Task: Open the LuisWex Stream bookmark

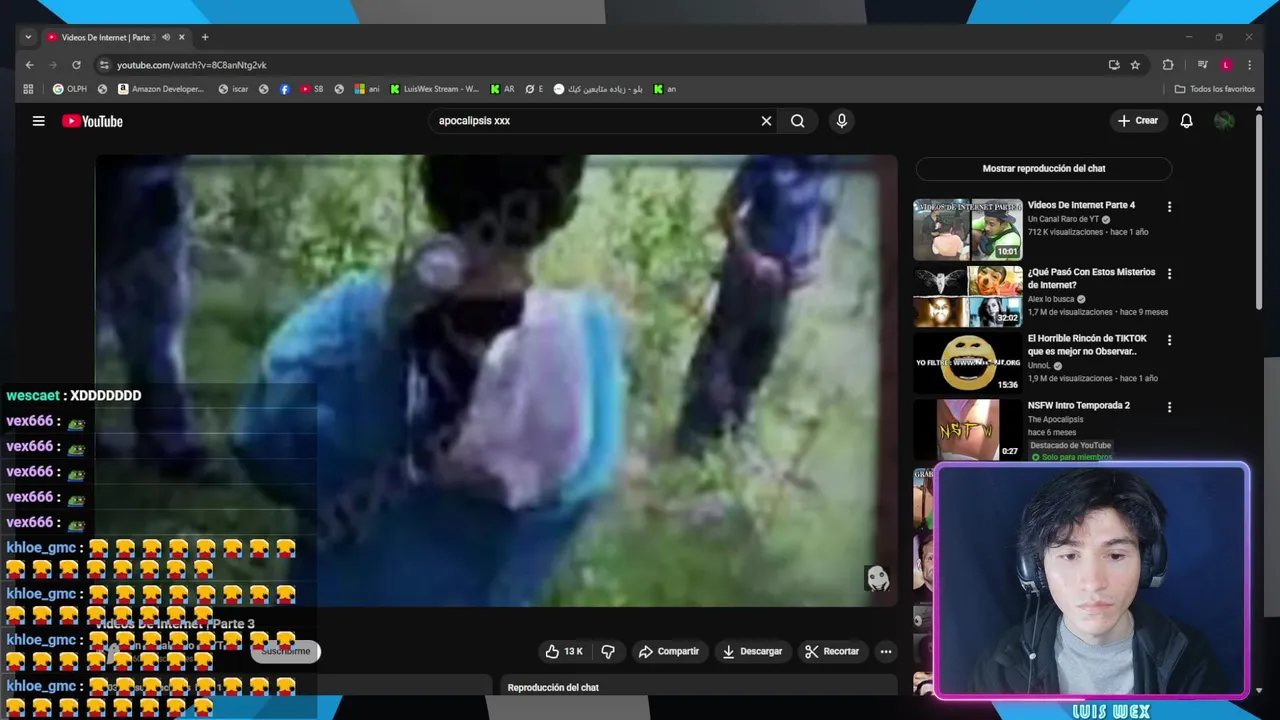Action: (435, 89)
